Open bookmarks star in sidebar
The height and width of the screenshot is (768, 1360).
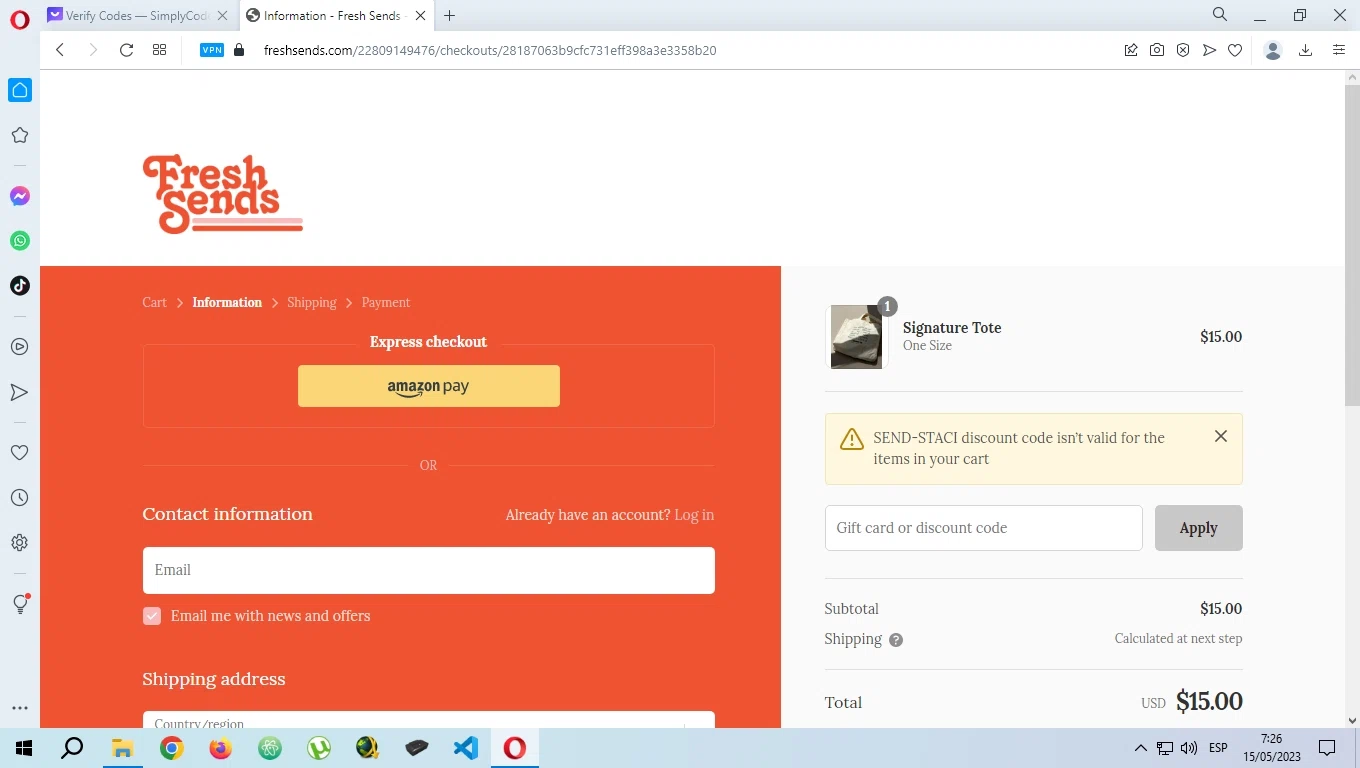pyautogui.click(x=19, y=135)
